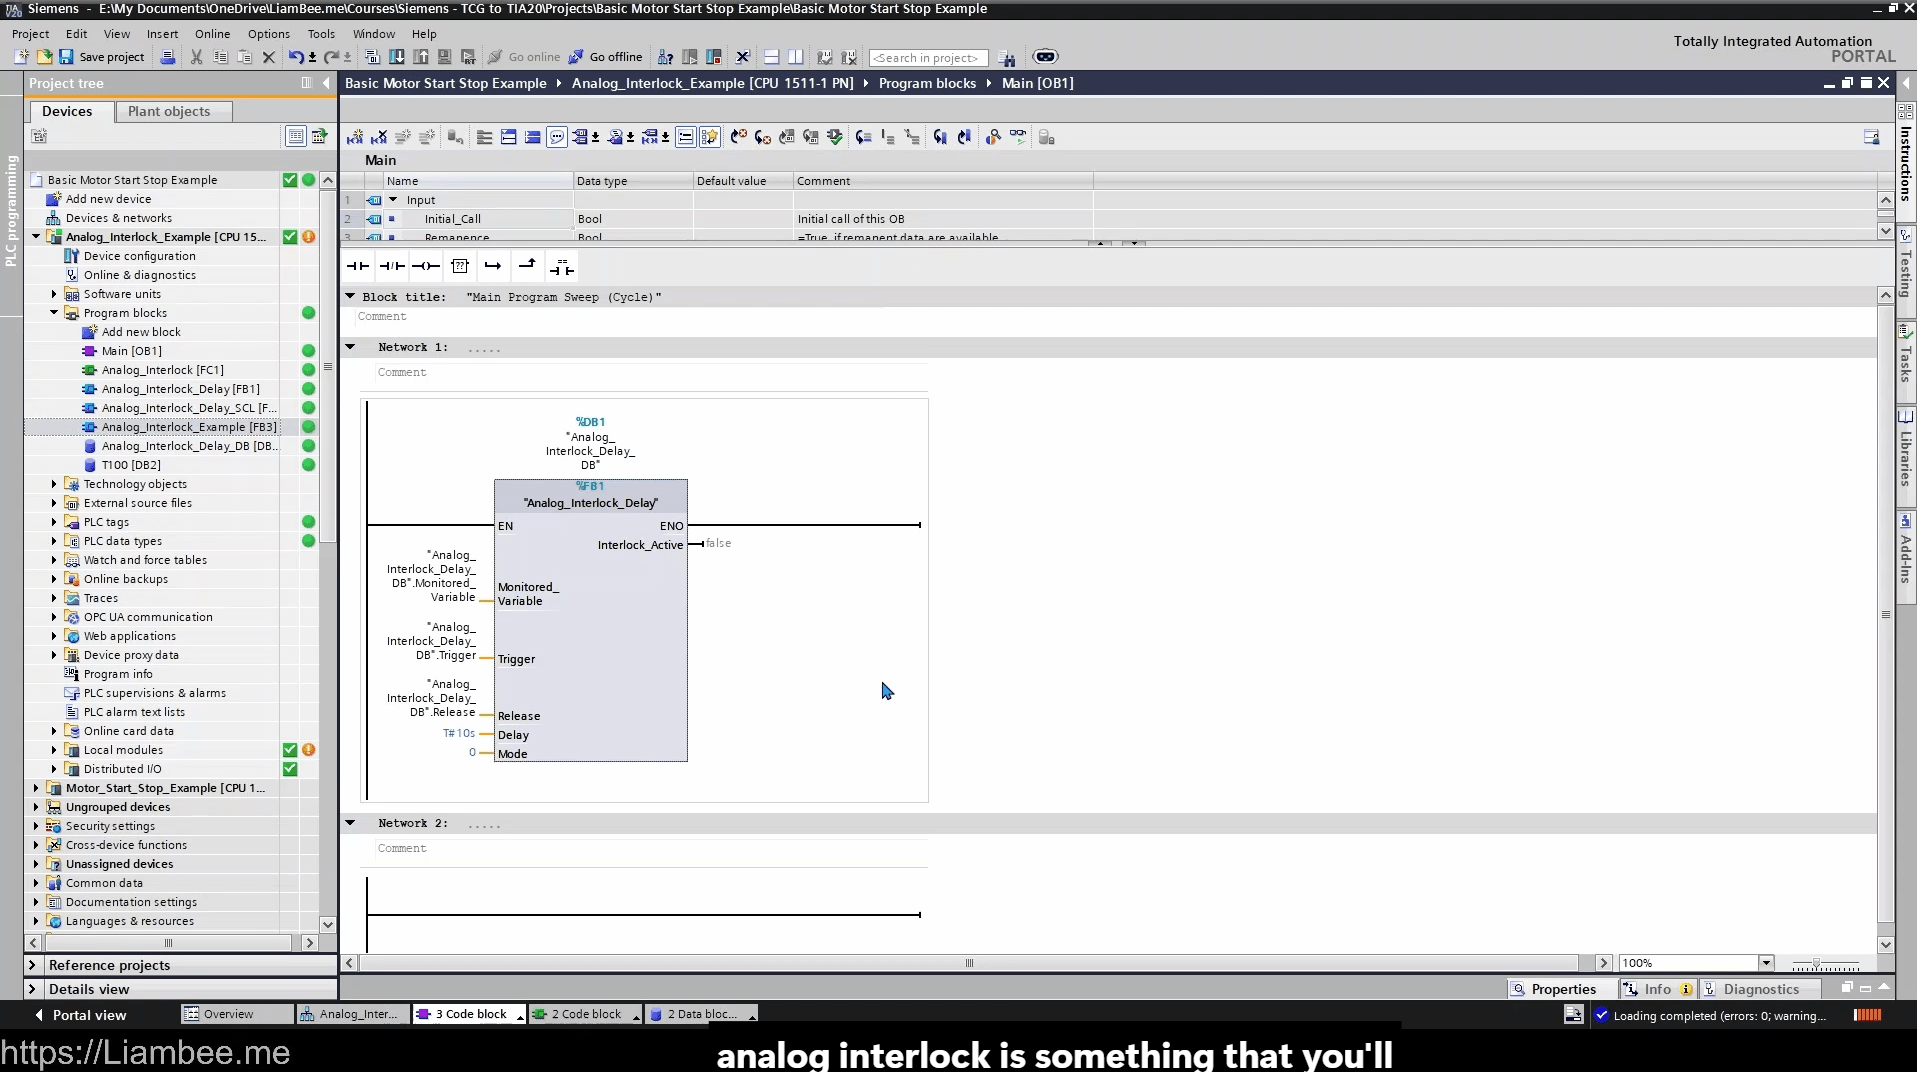Switch to the Plant objects tab
The height and width of the screenshot is (1072, 1917).
click(x=169, y=111)
